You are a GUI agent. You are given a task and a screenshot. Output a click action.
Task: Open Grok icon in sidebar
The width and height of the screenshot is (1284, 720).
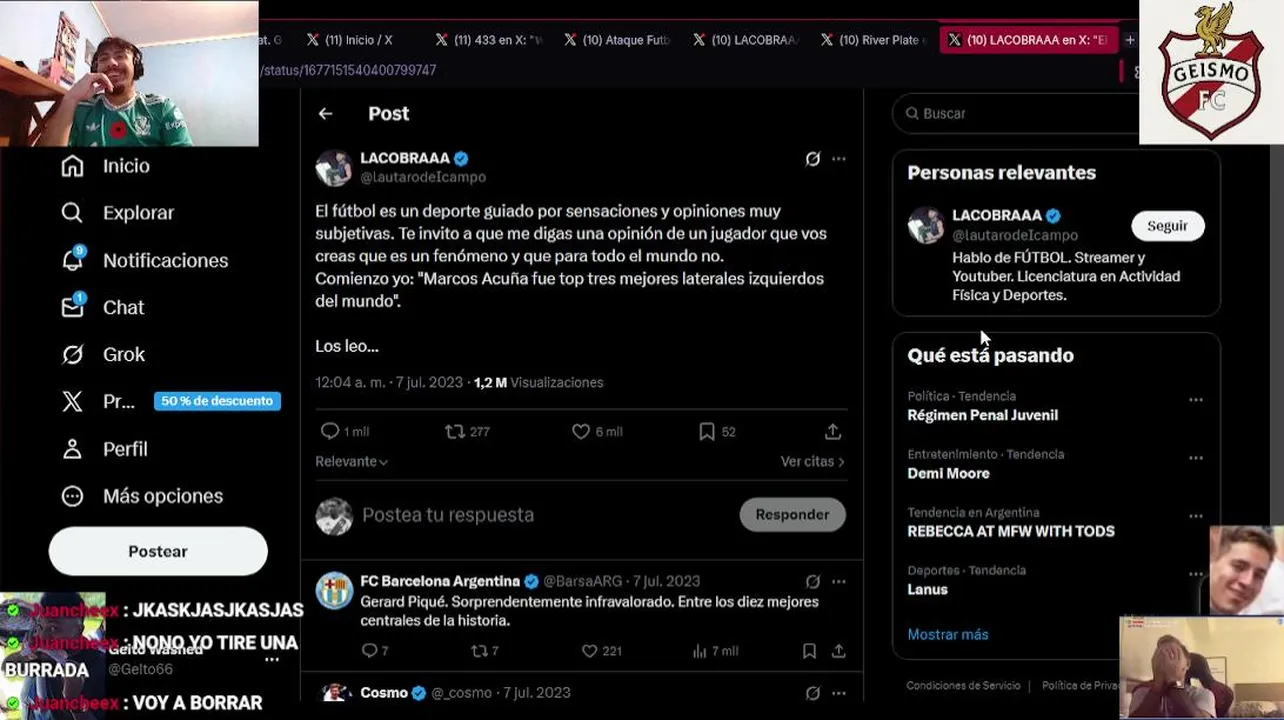coord(72,354)
